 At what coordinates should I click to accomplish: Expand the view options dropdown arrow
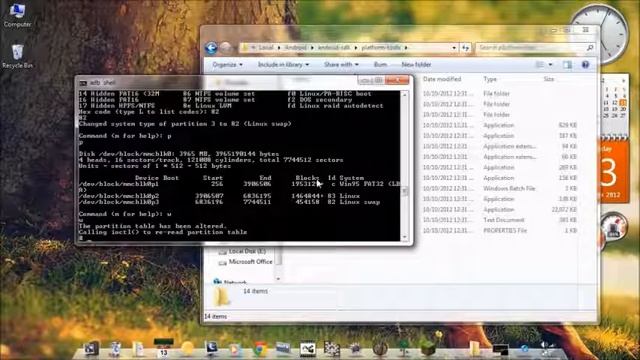(x=550, y=64)
